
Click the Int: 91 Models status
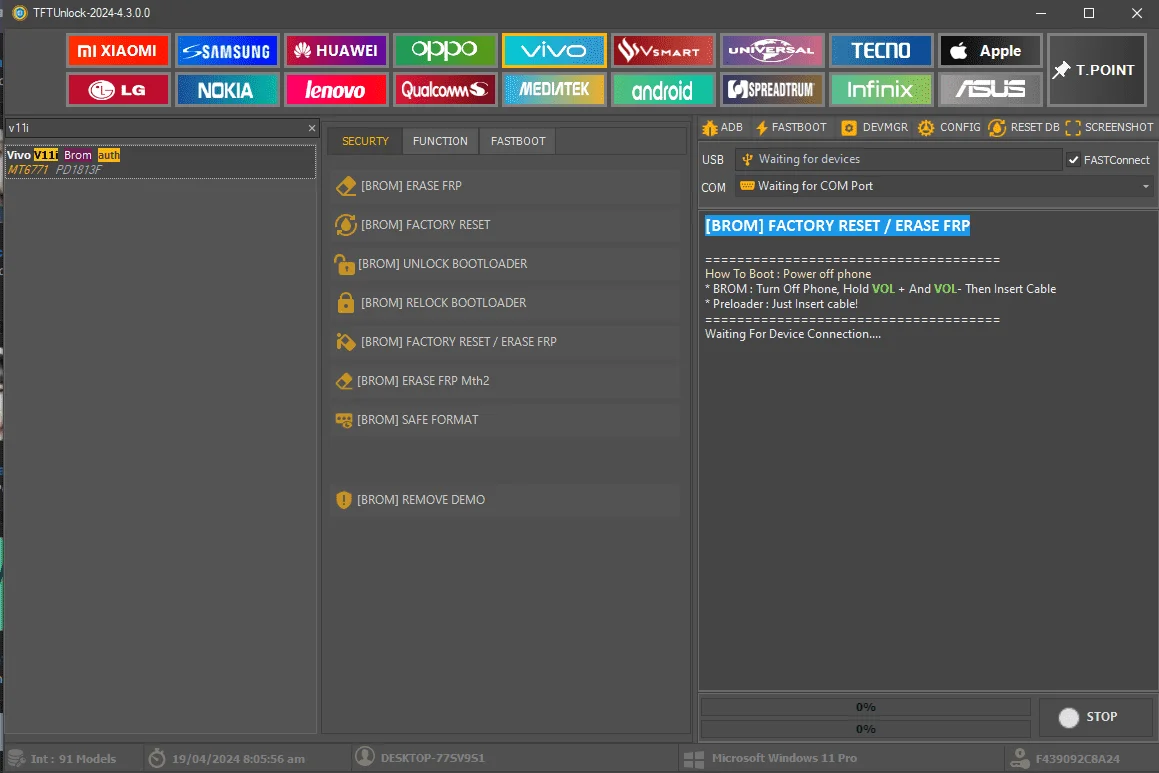[x=62, y=758]
